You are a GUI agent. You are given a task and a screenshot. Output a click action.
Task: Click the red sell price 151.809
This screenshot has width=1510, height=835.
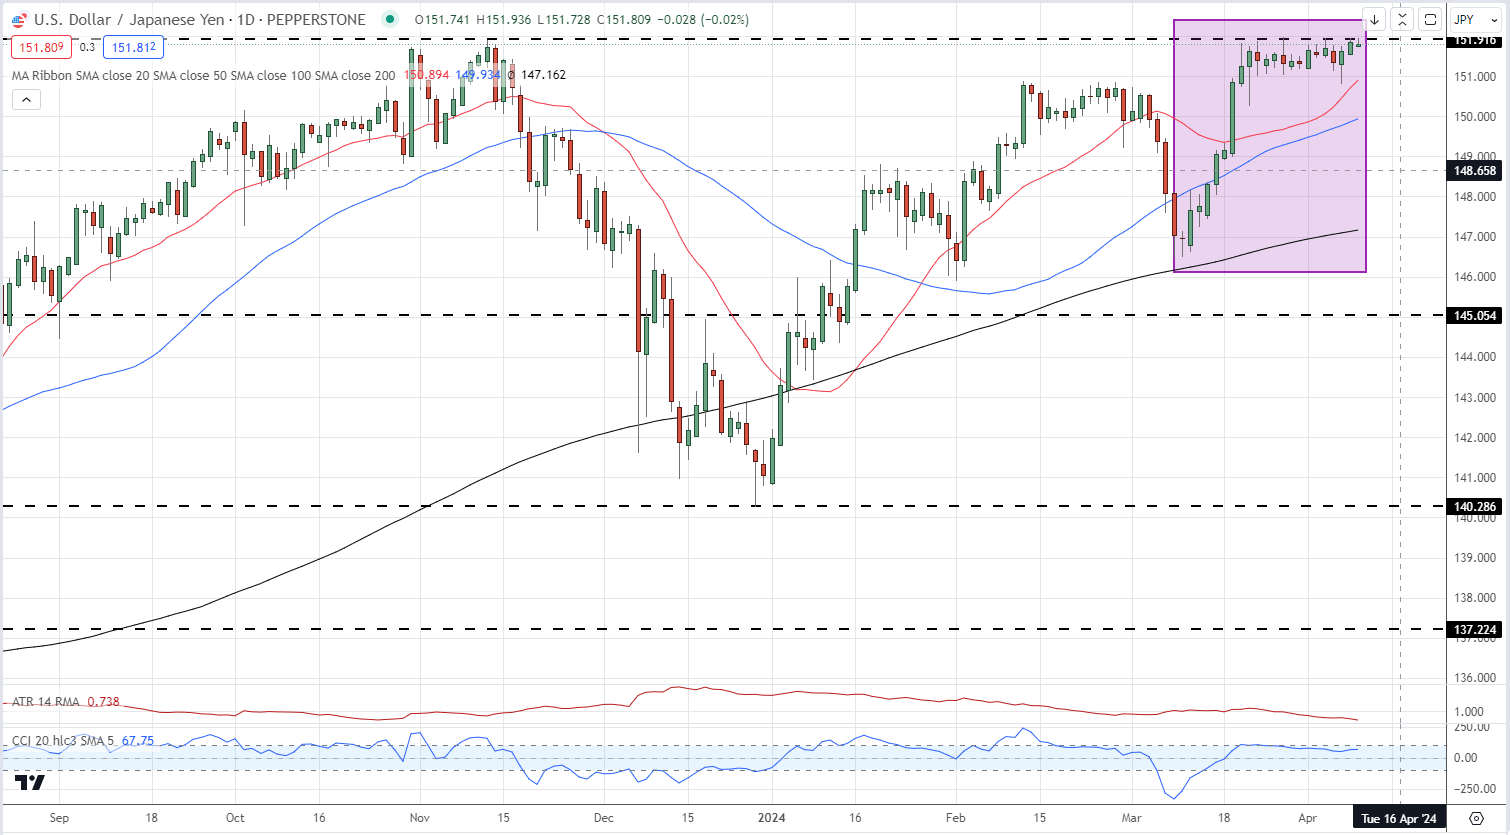[x=42, y=47]
